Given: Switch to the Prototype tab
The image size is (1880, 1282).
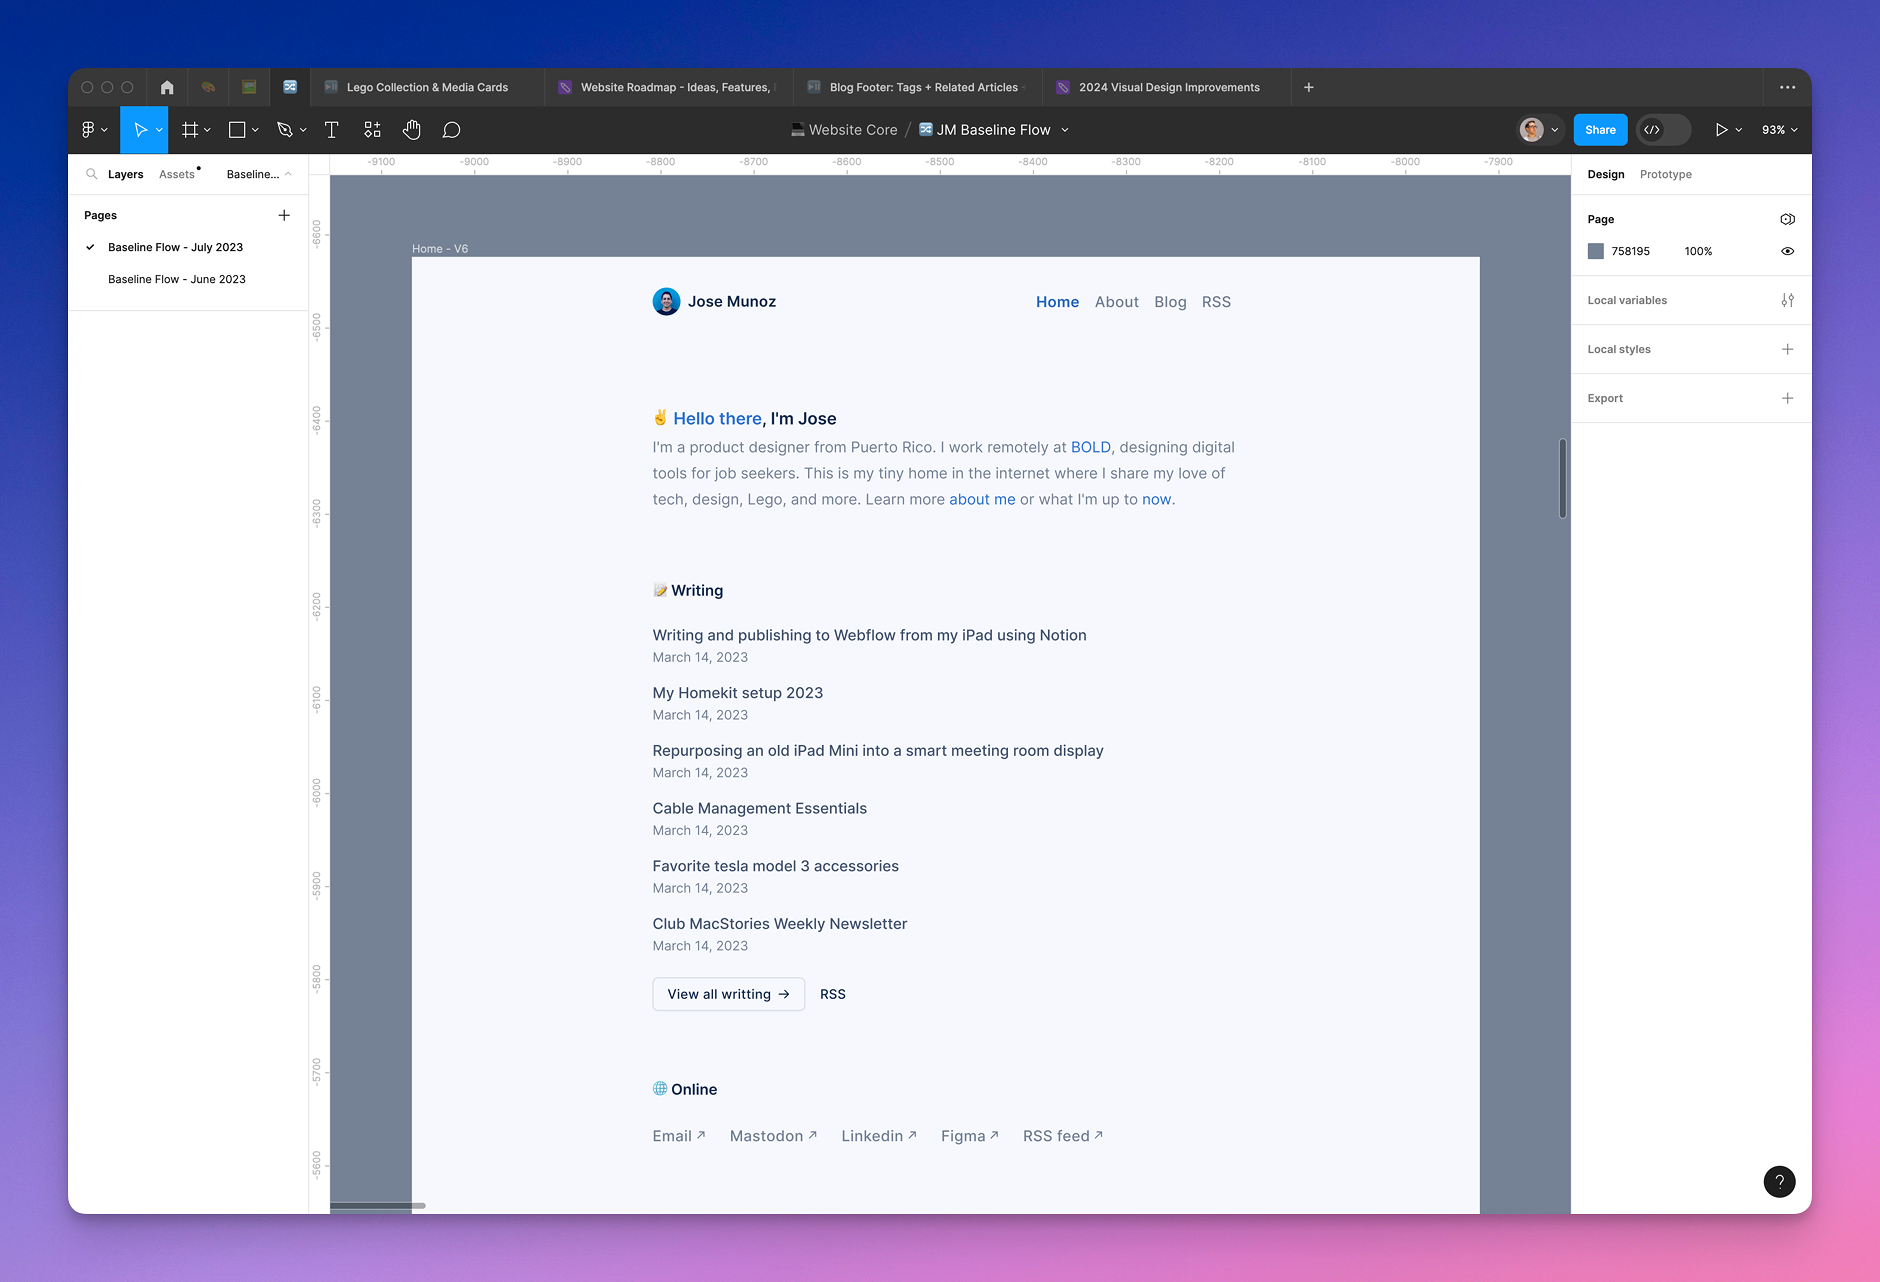Looking at the screenshot, I should (x=1665, y=174).
